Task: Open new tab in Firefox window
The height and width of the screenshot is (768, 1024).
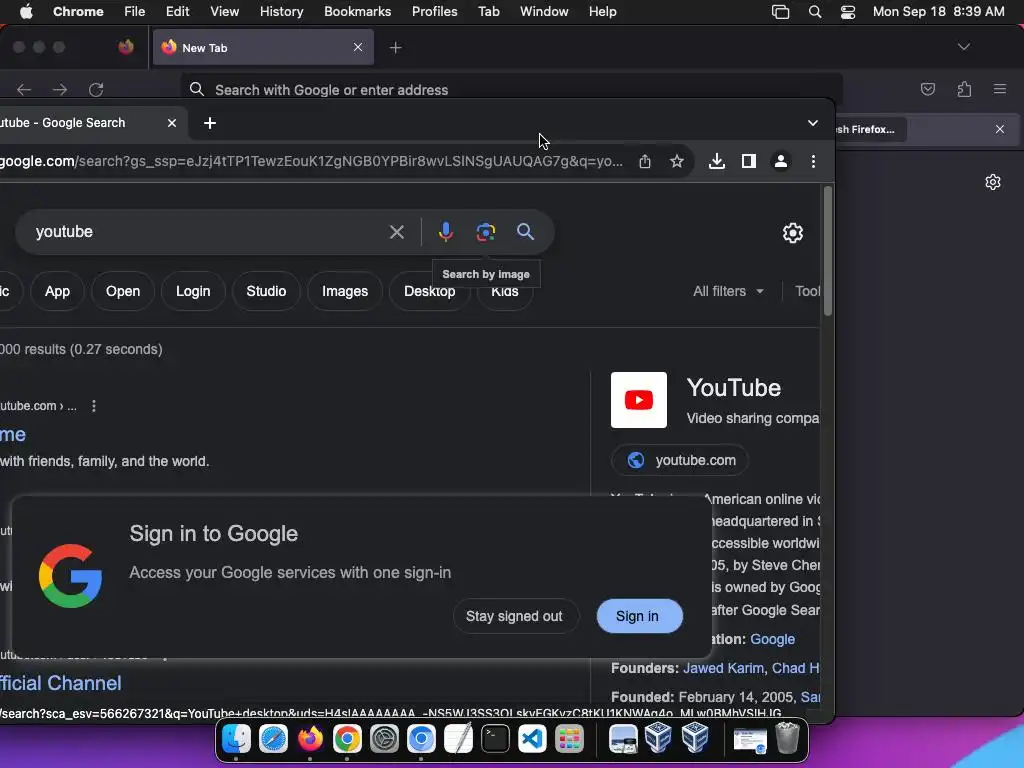Action: point(395,48)
